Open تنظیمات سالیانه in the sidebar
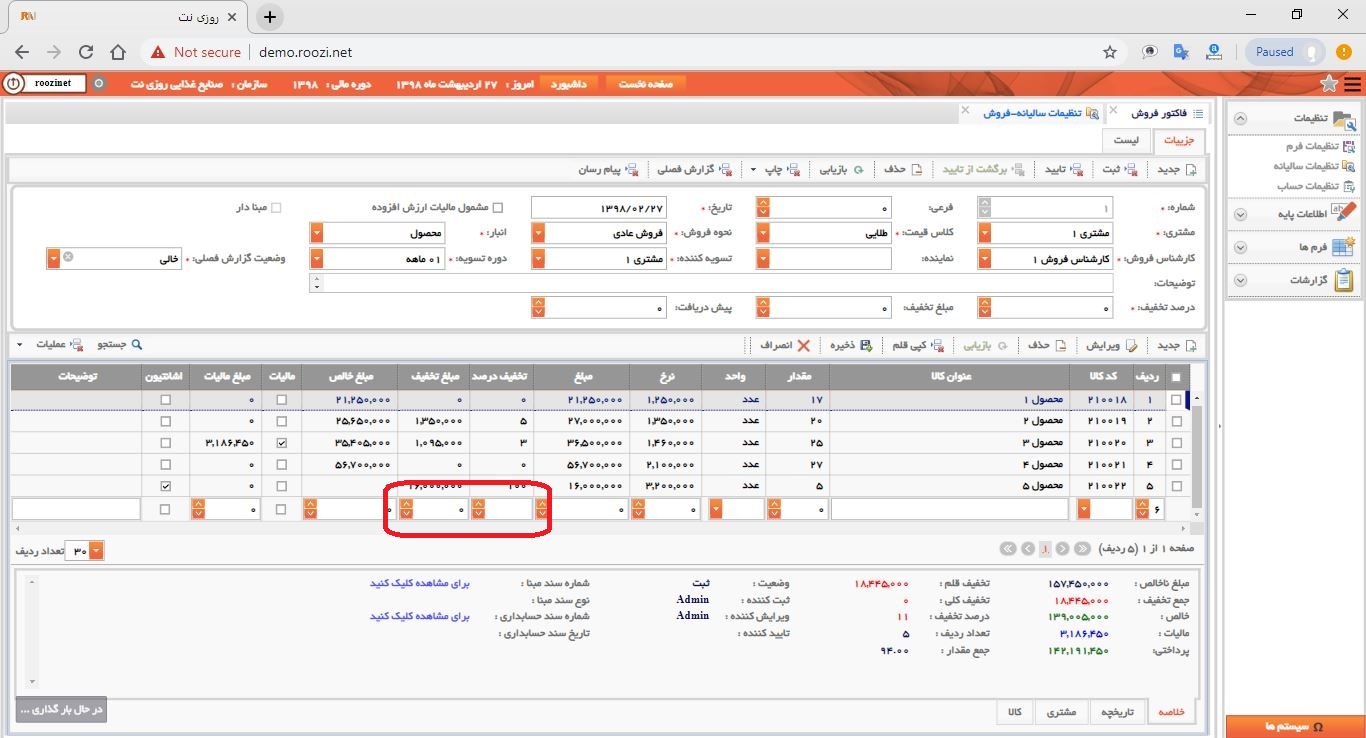Screen dimensions: 1366x738 (1314, 166)
